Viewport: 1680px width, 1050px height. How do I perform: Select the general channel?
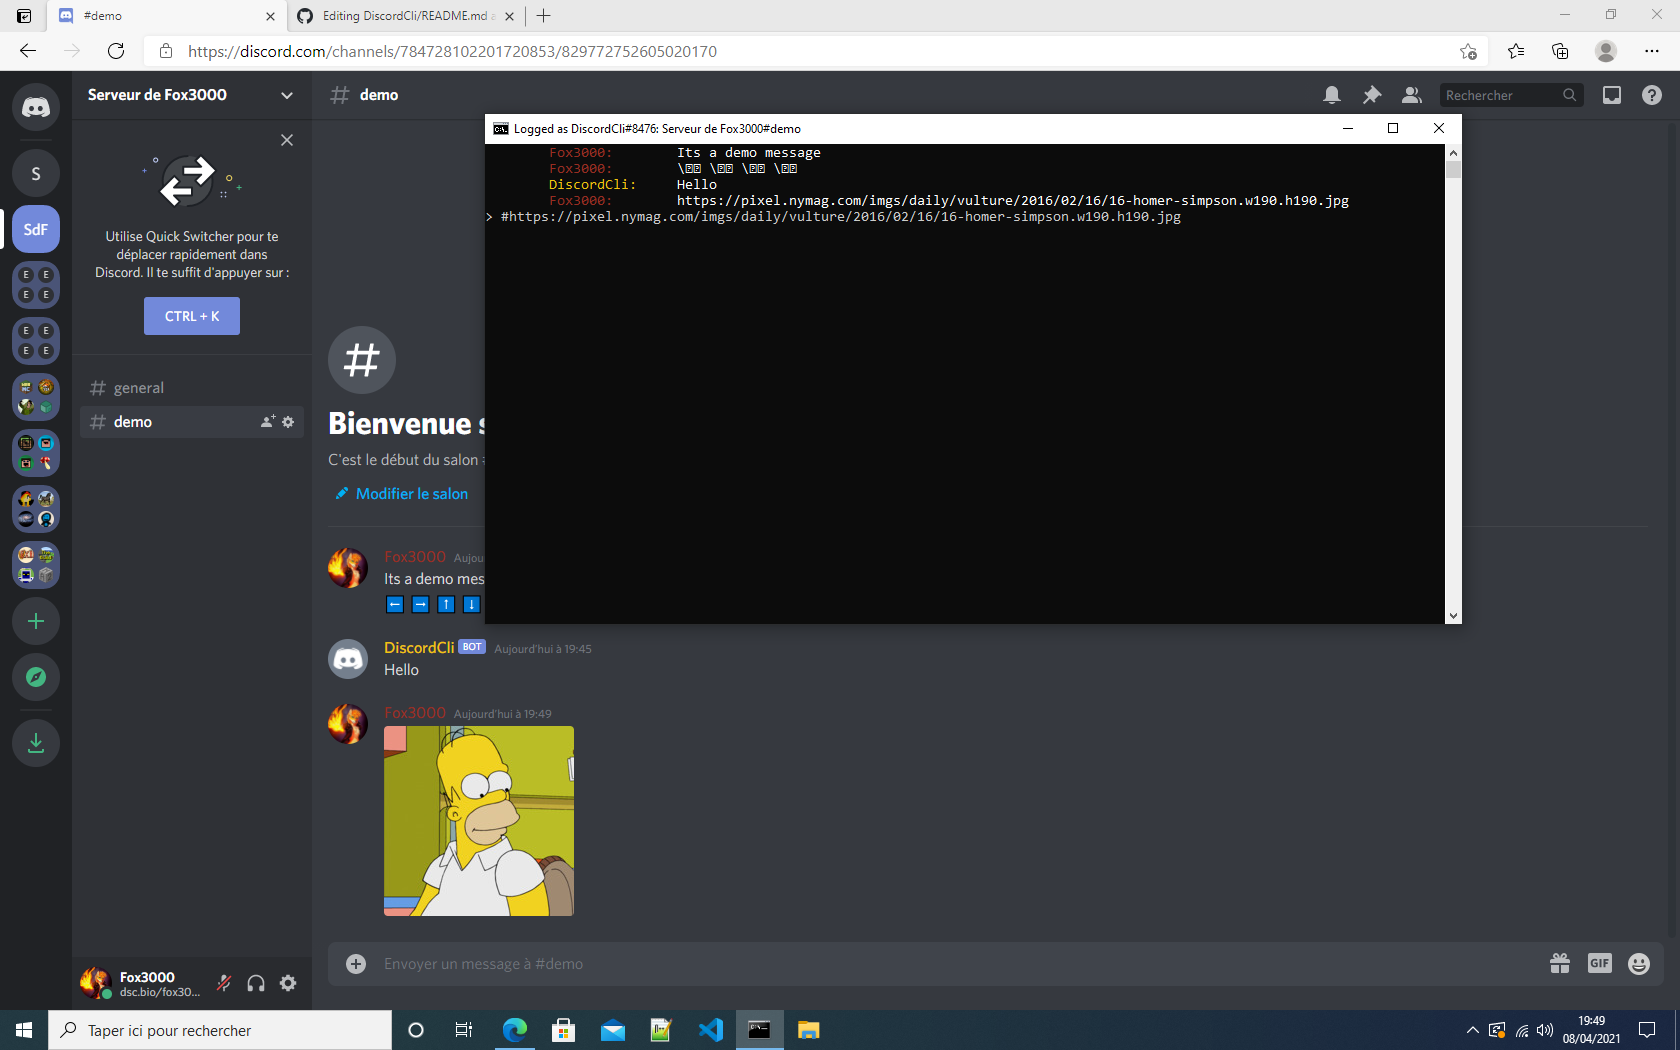[x=139, y=387]
